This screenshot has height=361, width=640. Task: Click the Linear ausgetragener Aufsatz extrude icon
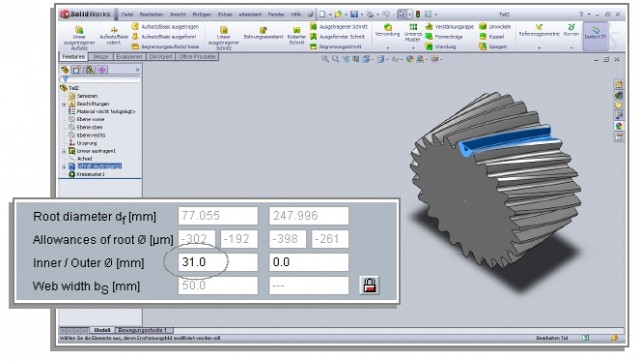tap(79, 30)
